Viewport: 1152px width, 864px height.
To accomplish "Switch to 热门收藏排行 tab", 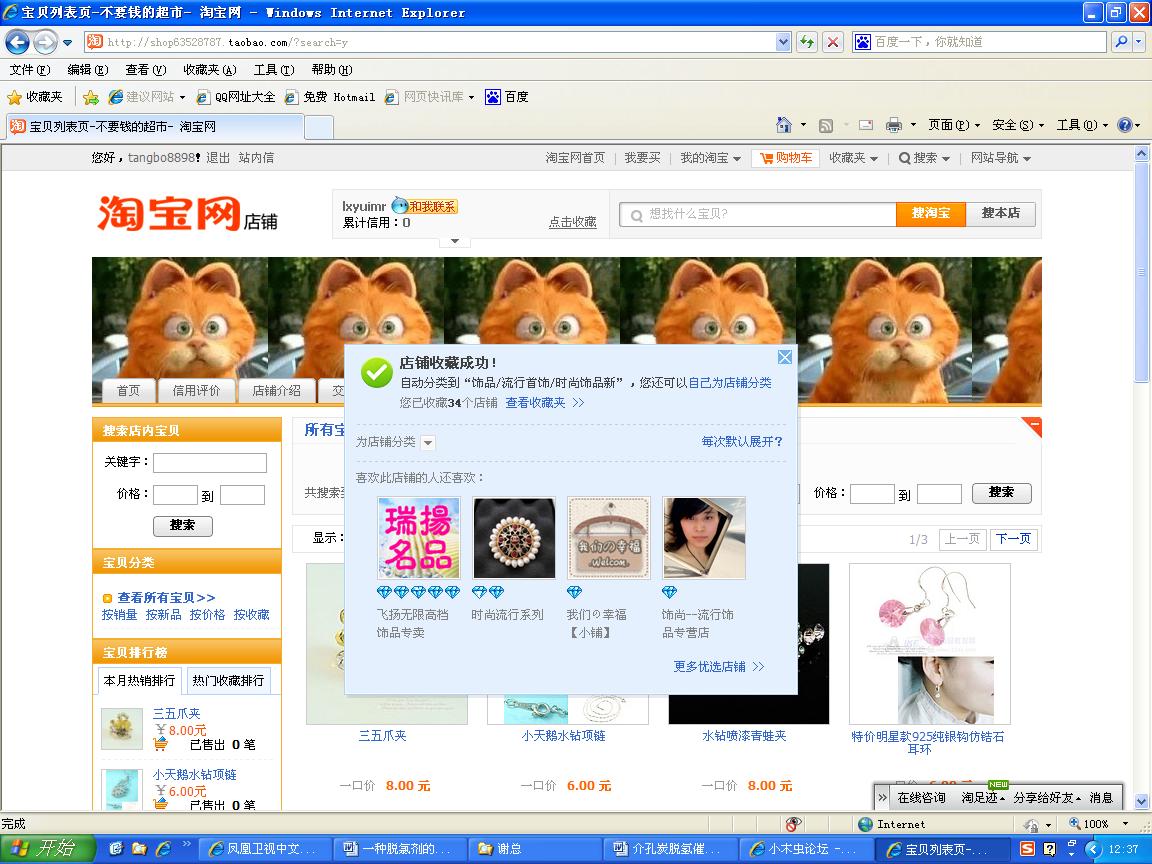I will pos(228,681).
